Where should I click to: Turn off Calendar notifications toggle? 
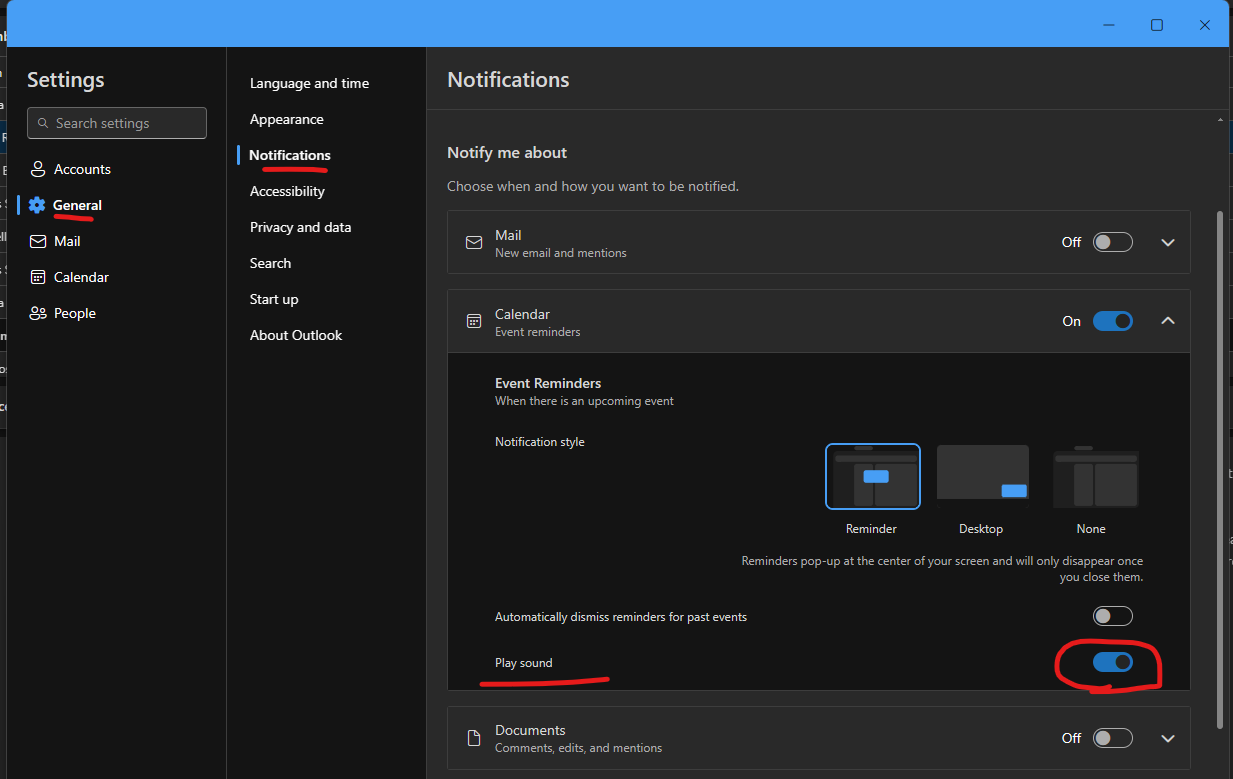pos(1112,321)
